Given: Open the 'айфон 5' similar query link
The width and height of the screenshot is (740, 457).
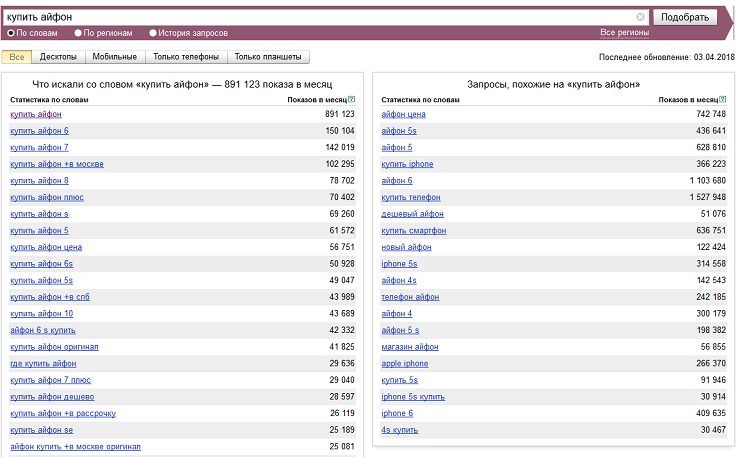Looking at the screenshot, I should pos(397,147).
